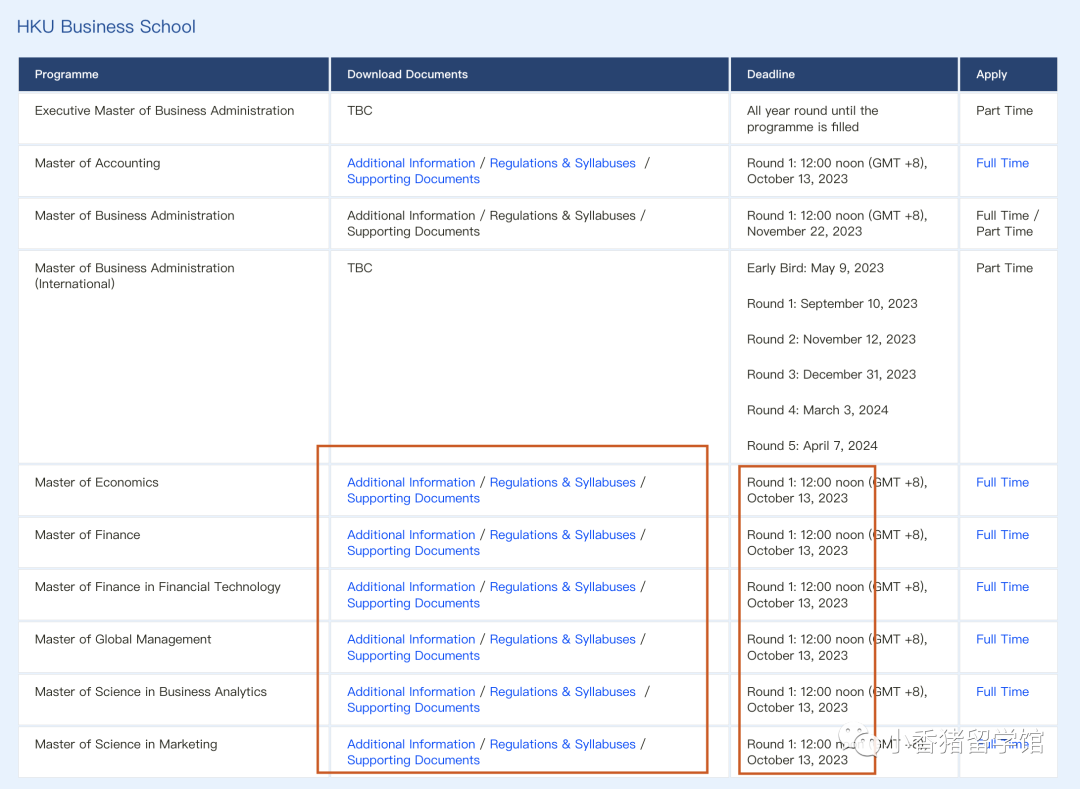This screenshot has width=1080, height=789.
Task: Click the 'Round 2: November 12, 2023' deadline
Action: click(831, 339)
